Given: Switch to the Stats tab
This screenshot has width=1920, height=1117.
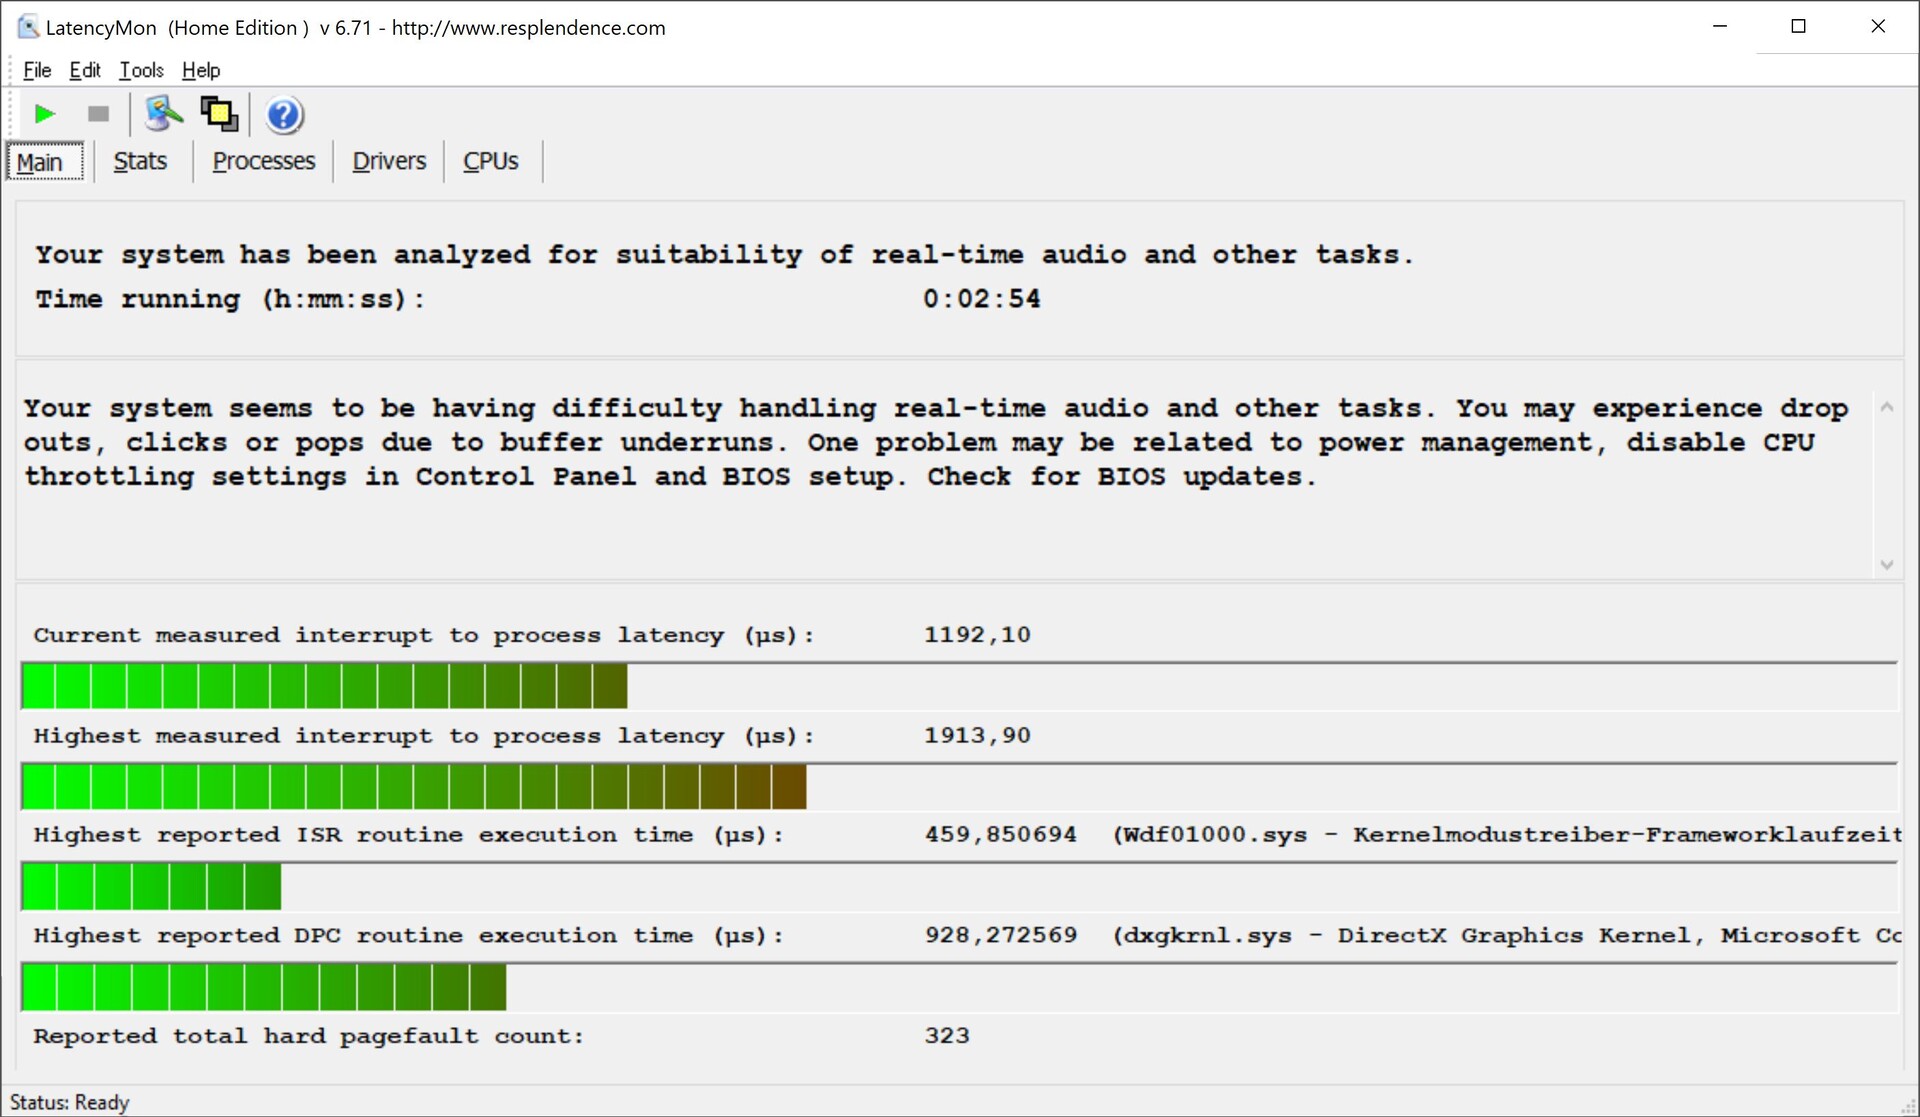Looking at the screenshot, I should 140,161.
